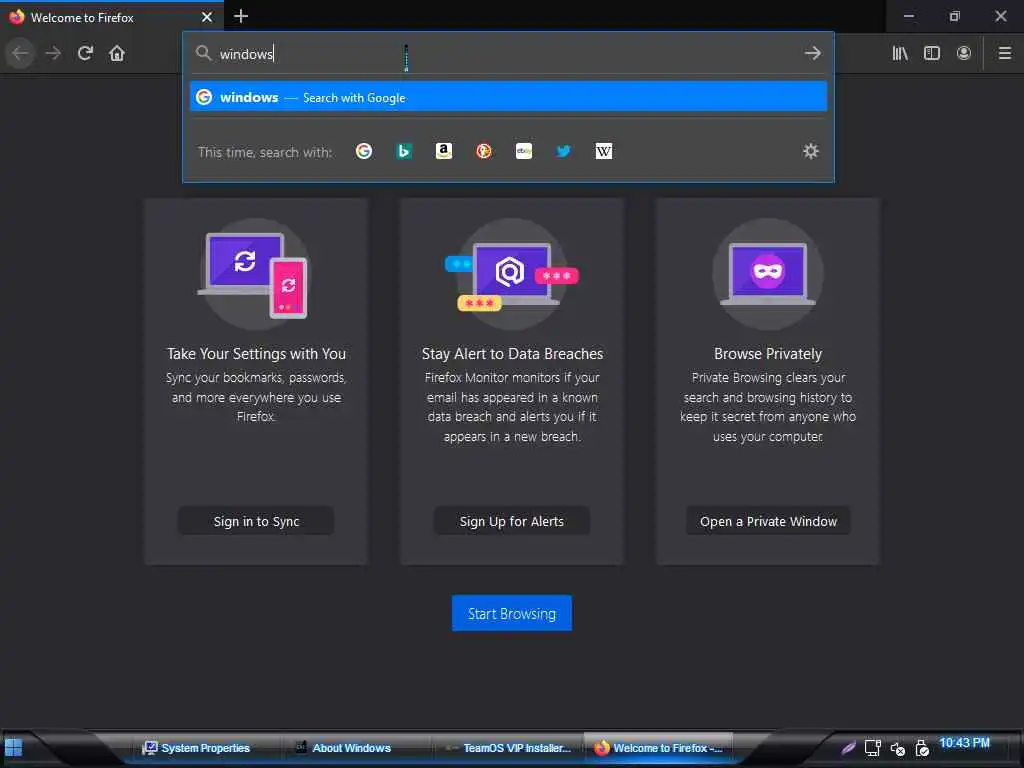Select the Welcome to Firefox tab

point(112,17)
